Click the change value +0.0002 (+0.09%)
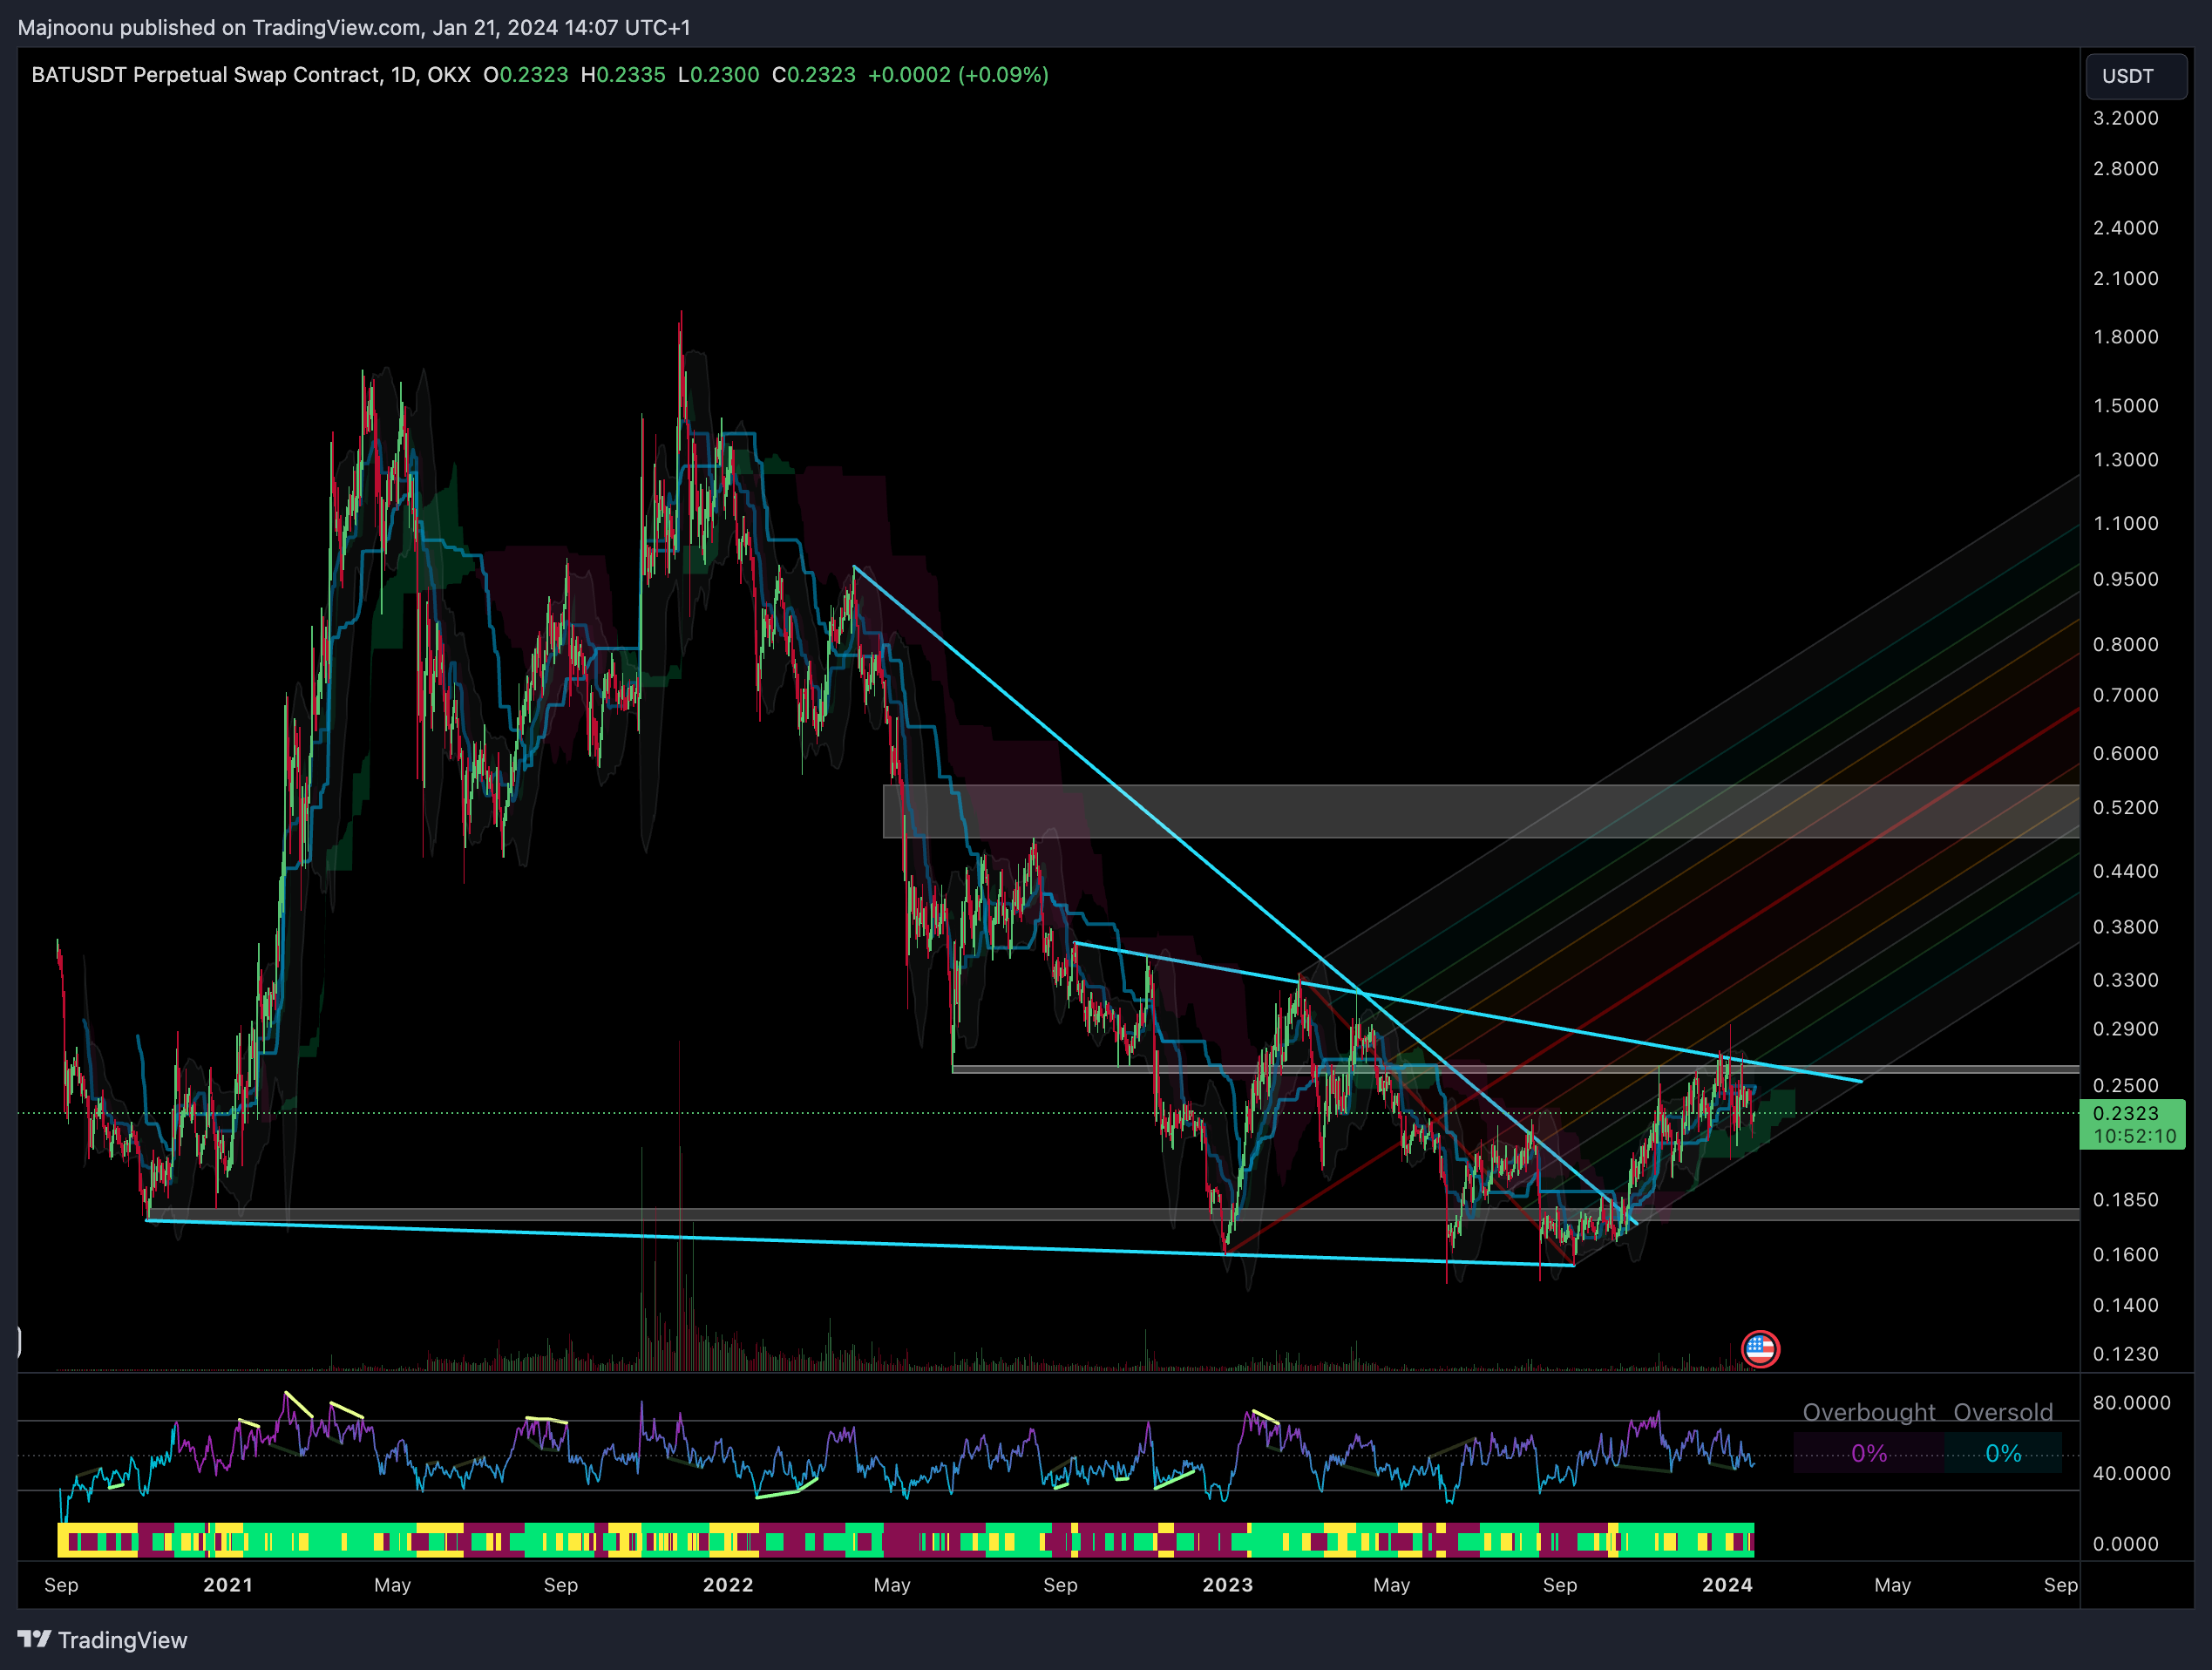The height and width of the screenshot is (1670, 2212). tap(958, 75)
